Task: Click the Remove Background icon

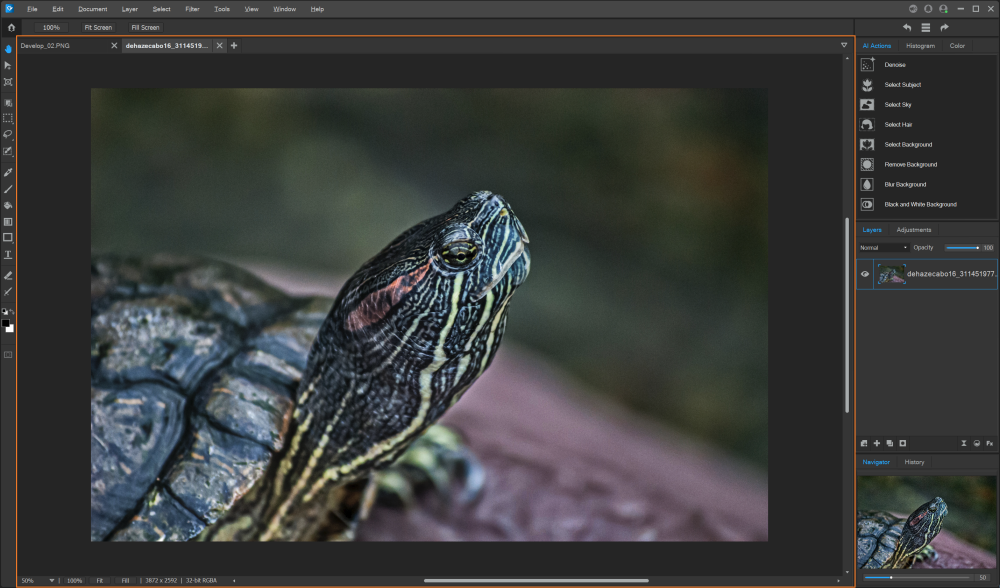Action: pos(867,164)
